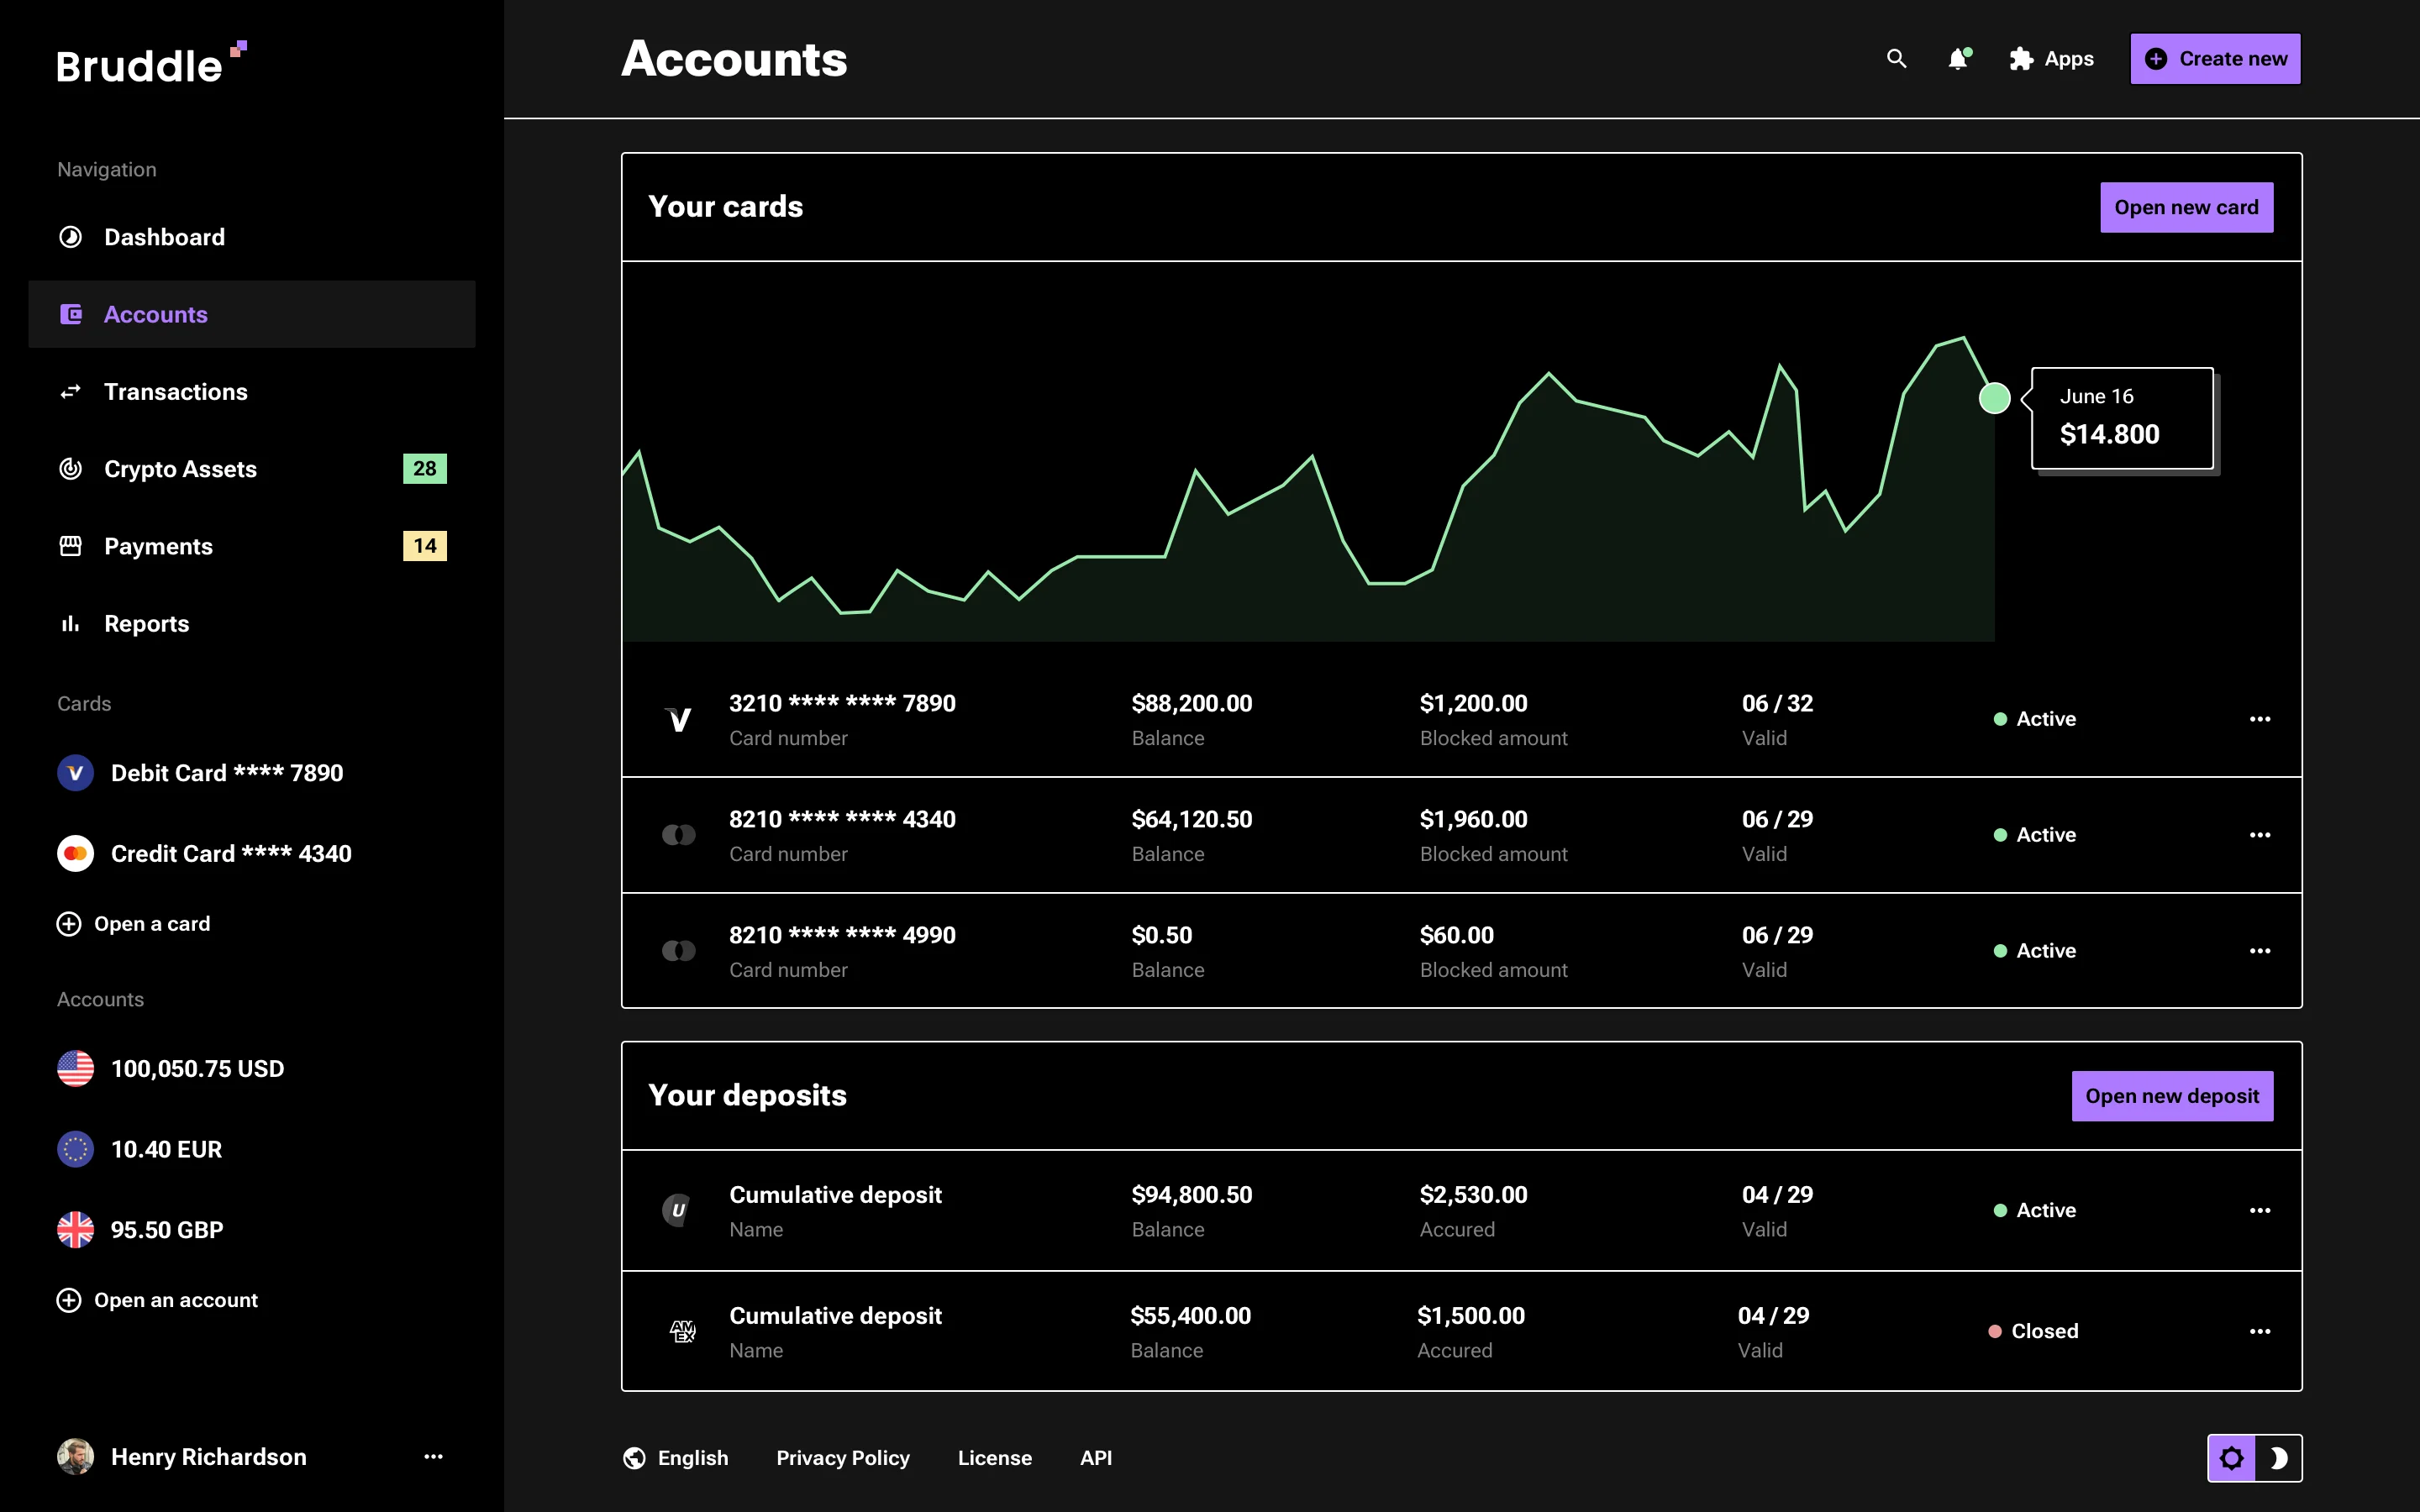Open the notifications bell
The width and height of the screenshot is (2420, 1512).
[1957, 59]
